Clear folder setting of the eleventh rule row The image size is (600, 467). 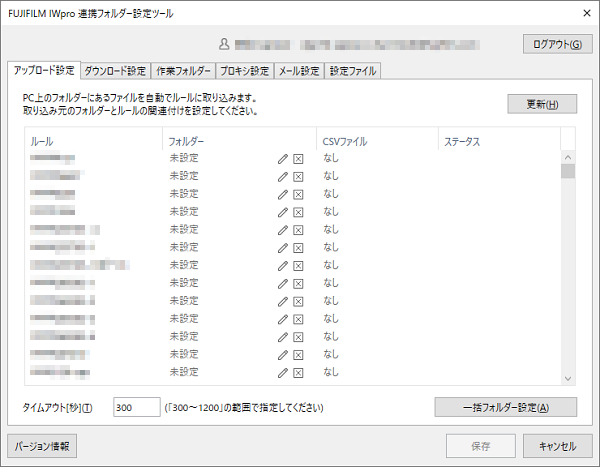tap(298, 337)
